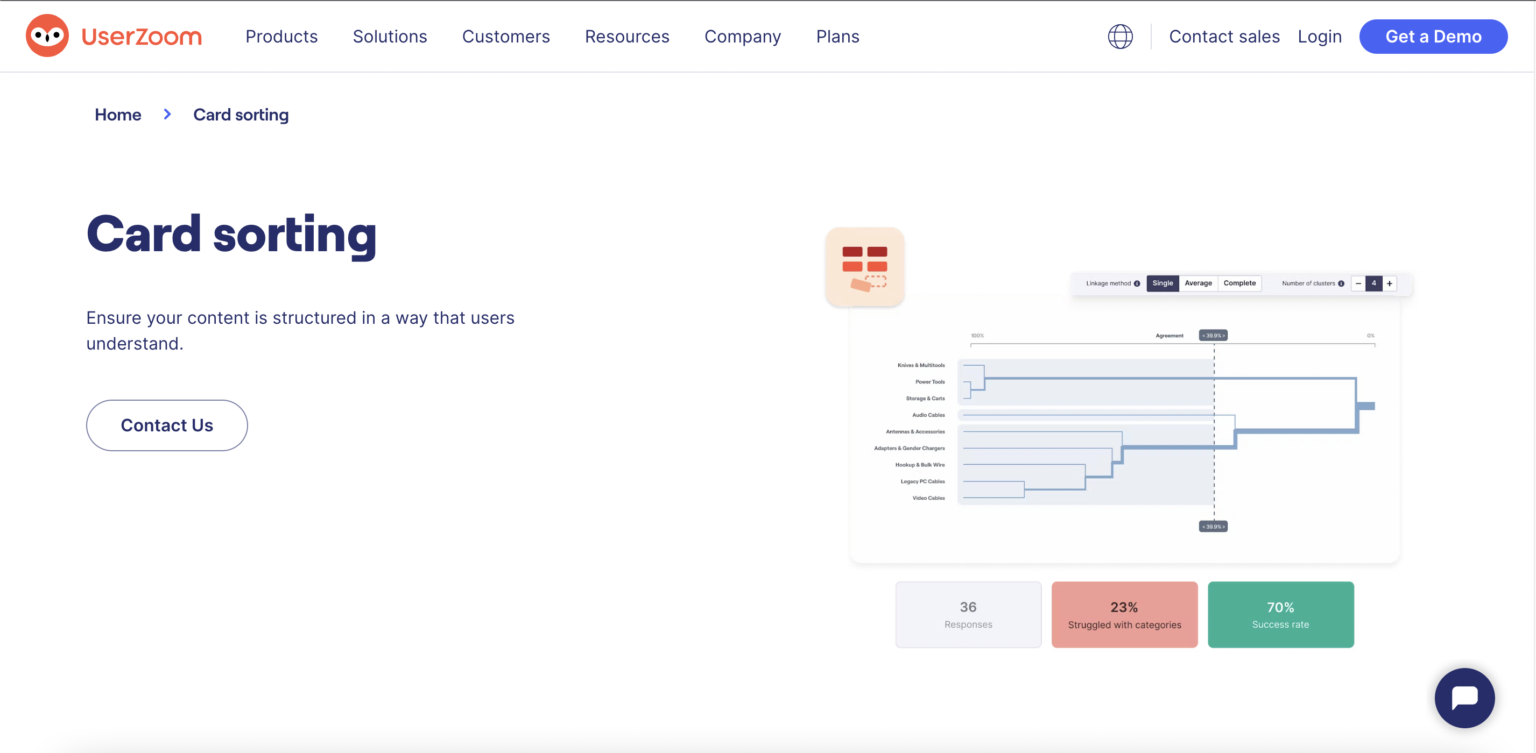Go to the Customers section
Viewport: 1536px width, 753px height.
[x=506, y=36]
